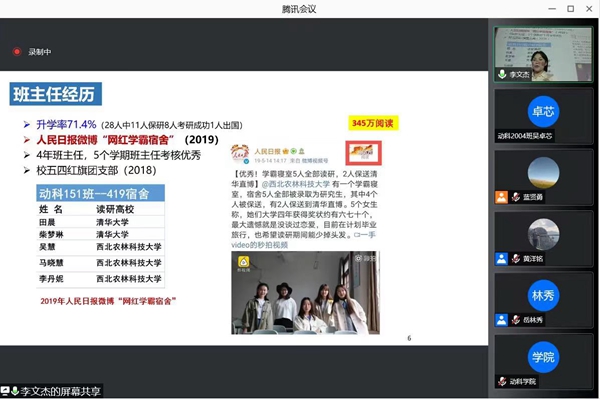Click the orange person icon on 蓝贤勇's tile

501,197
